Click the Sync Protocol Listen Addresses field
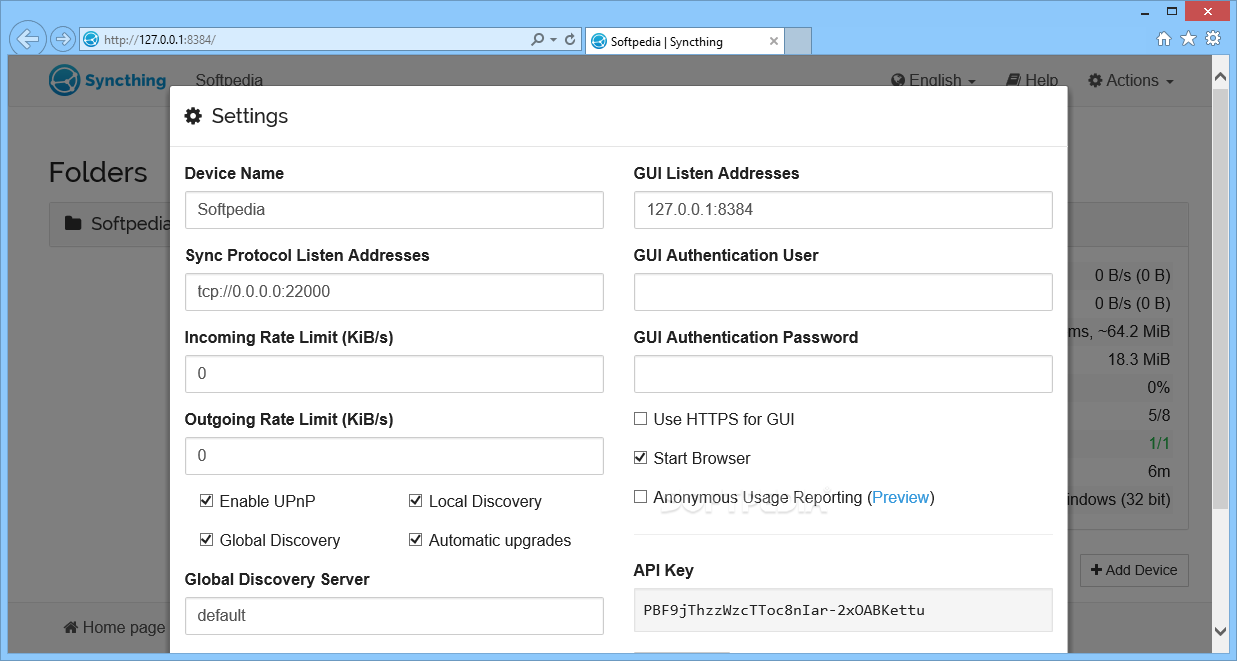The width and height of the screenshot is (1237, 661). click(x=394, y=292)
